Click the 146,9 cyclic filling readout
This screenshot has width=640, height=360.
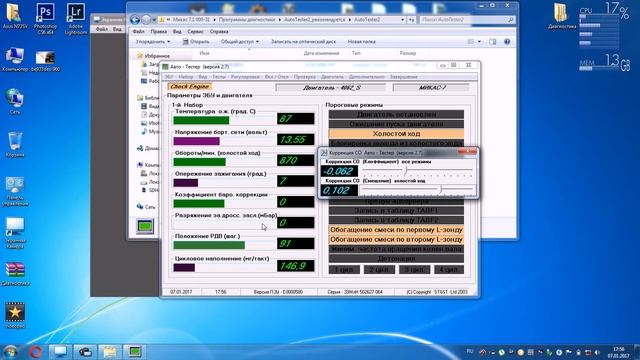coord(296,266)
